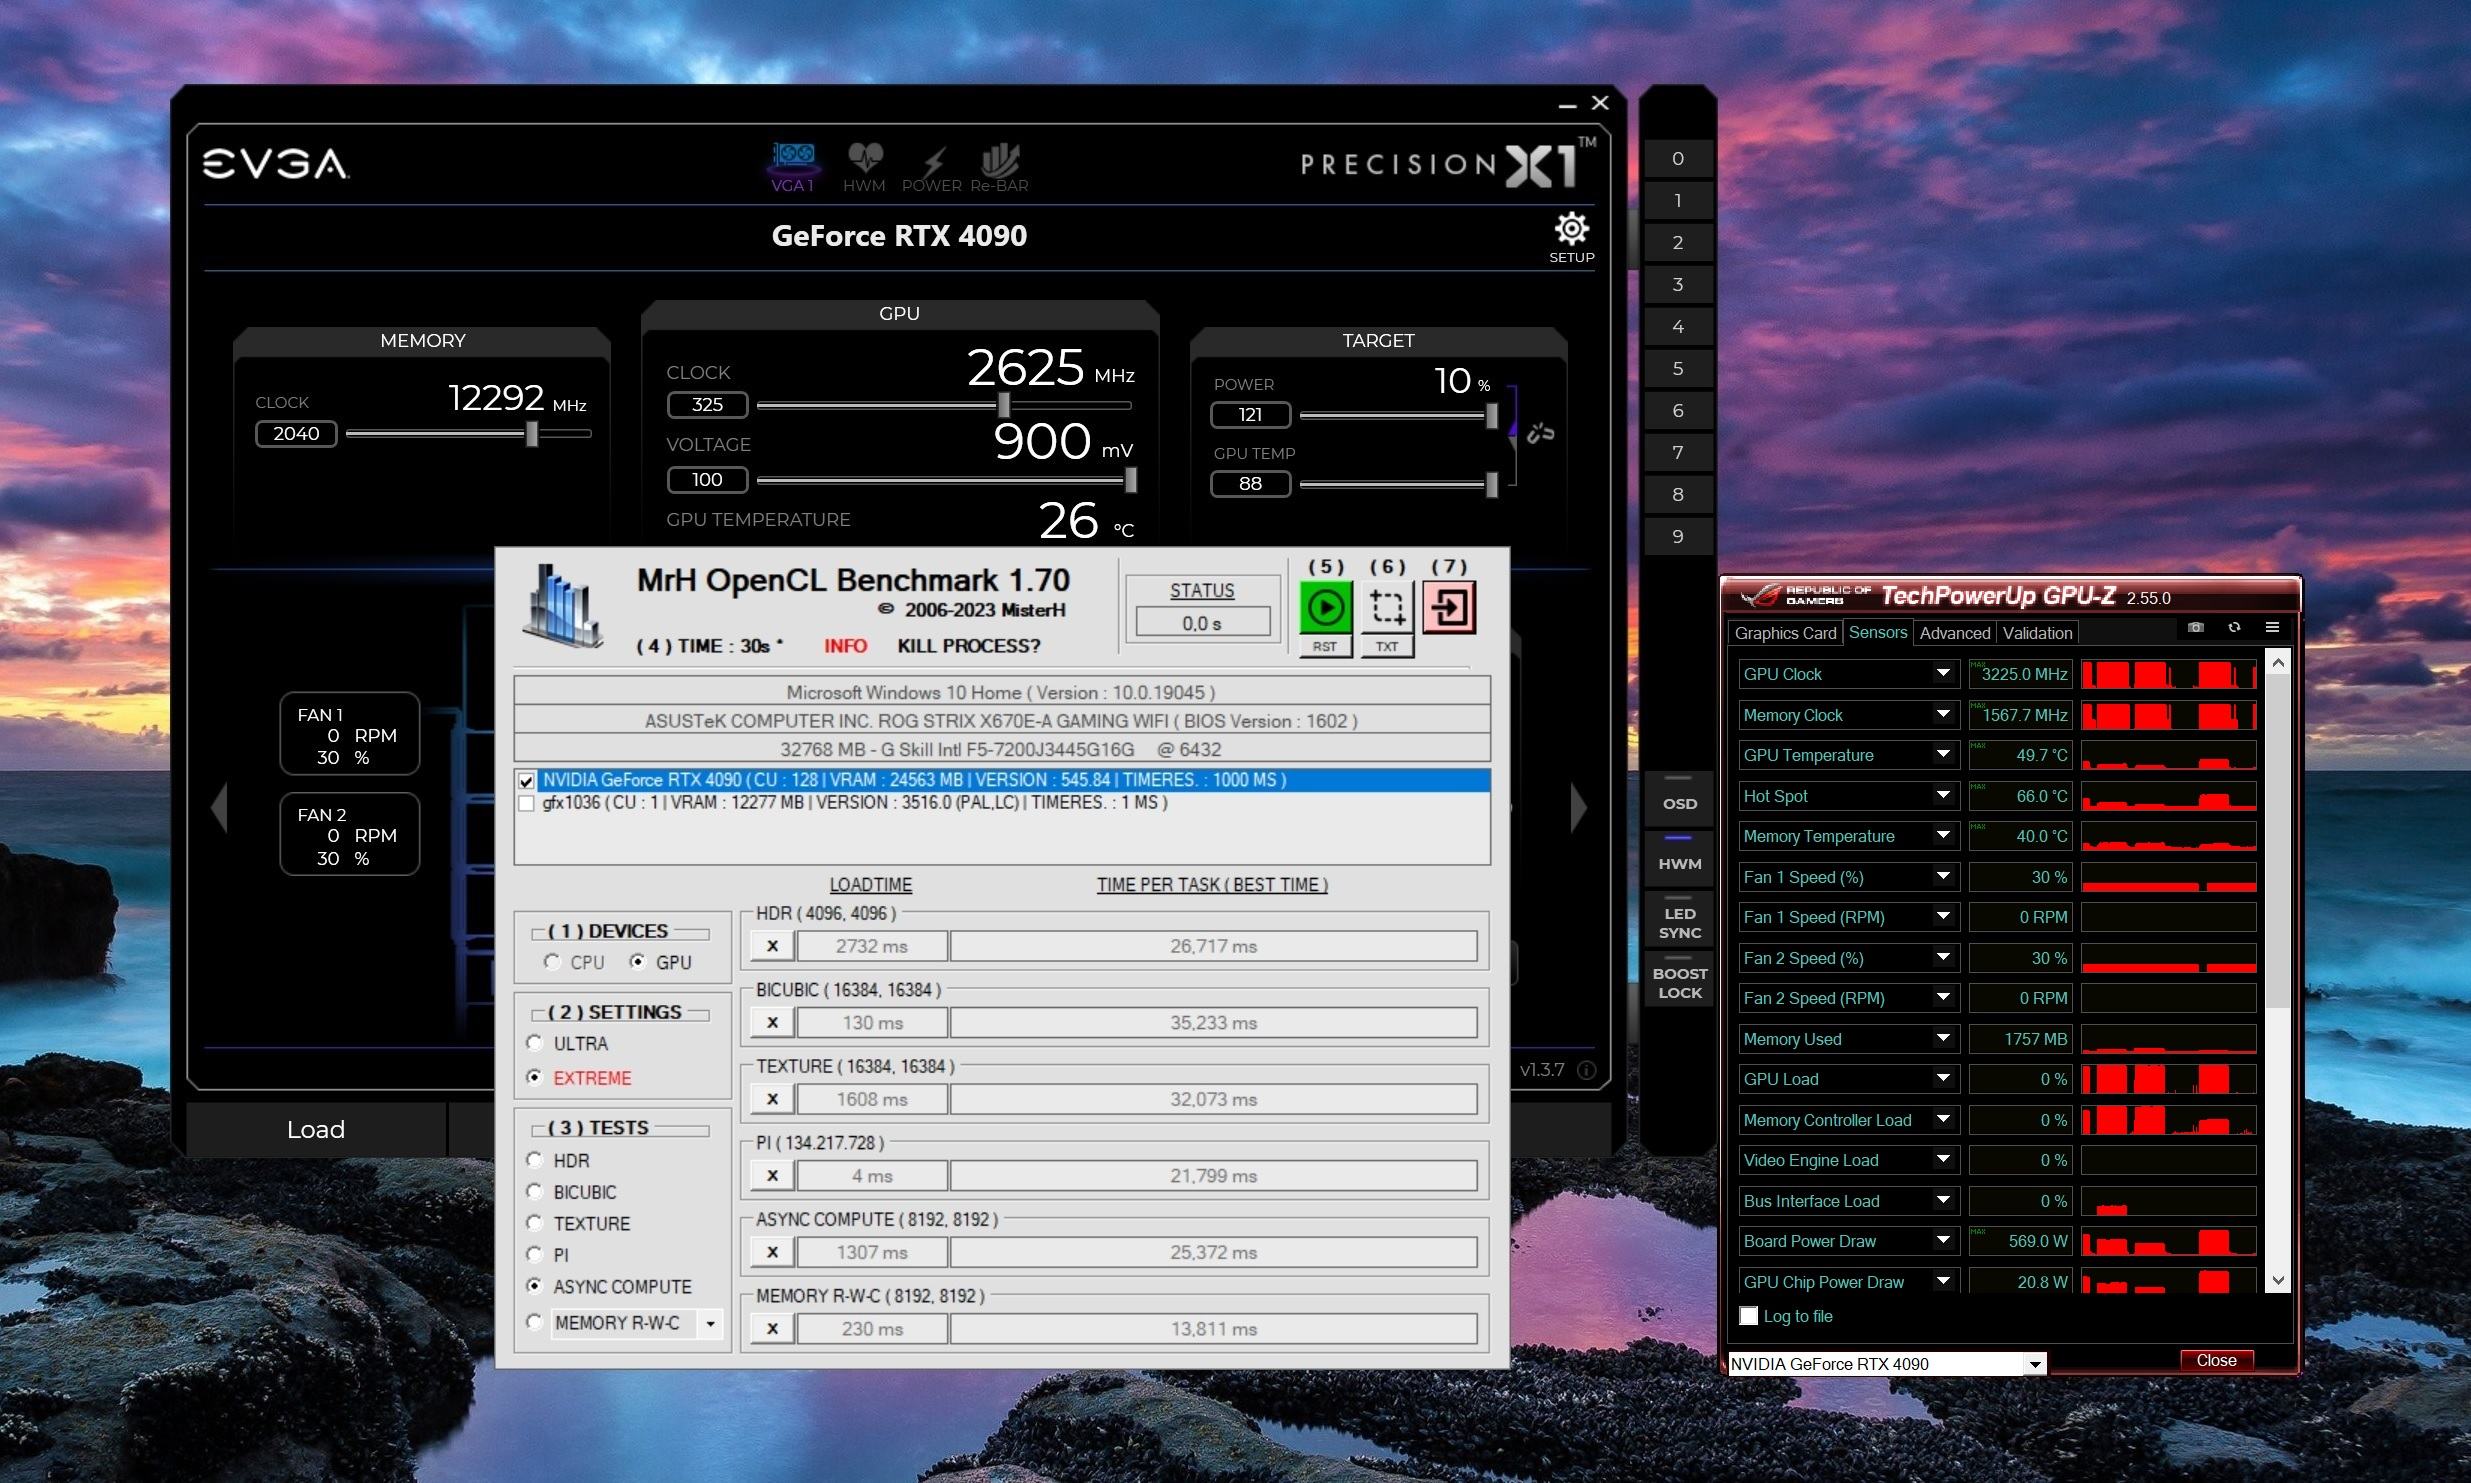Expand the Hot Spot sensor dropdown
This screenshot has height=1483, width=2471.
point(1943,795)
